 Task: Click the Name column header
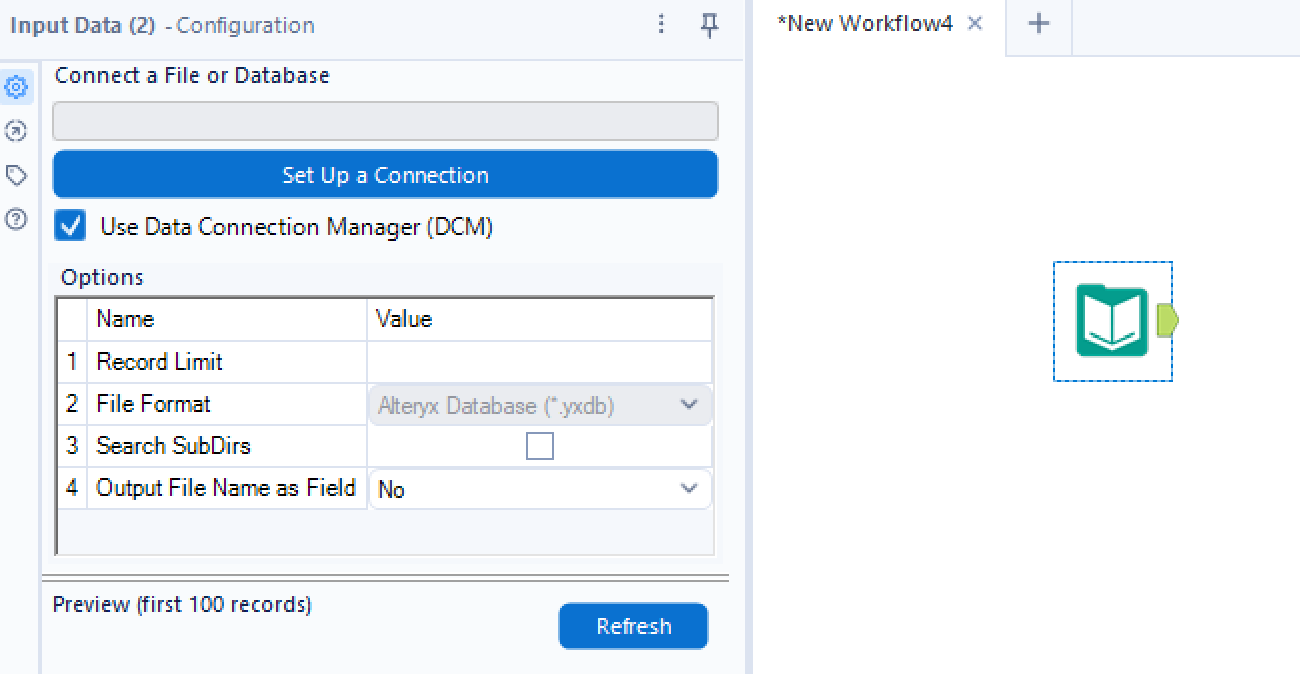125,319
